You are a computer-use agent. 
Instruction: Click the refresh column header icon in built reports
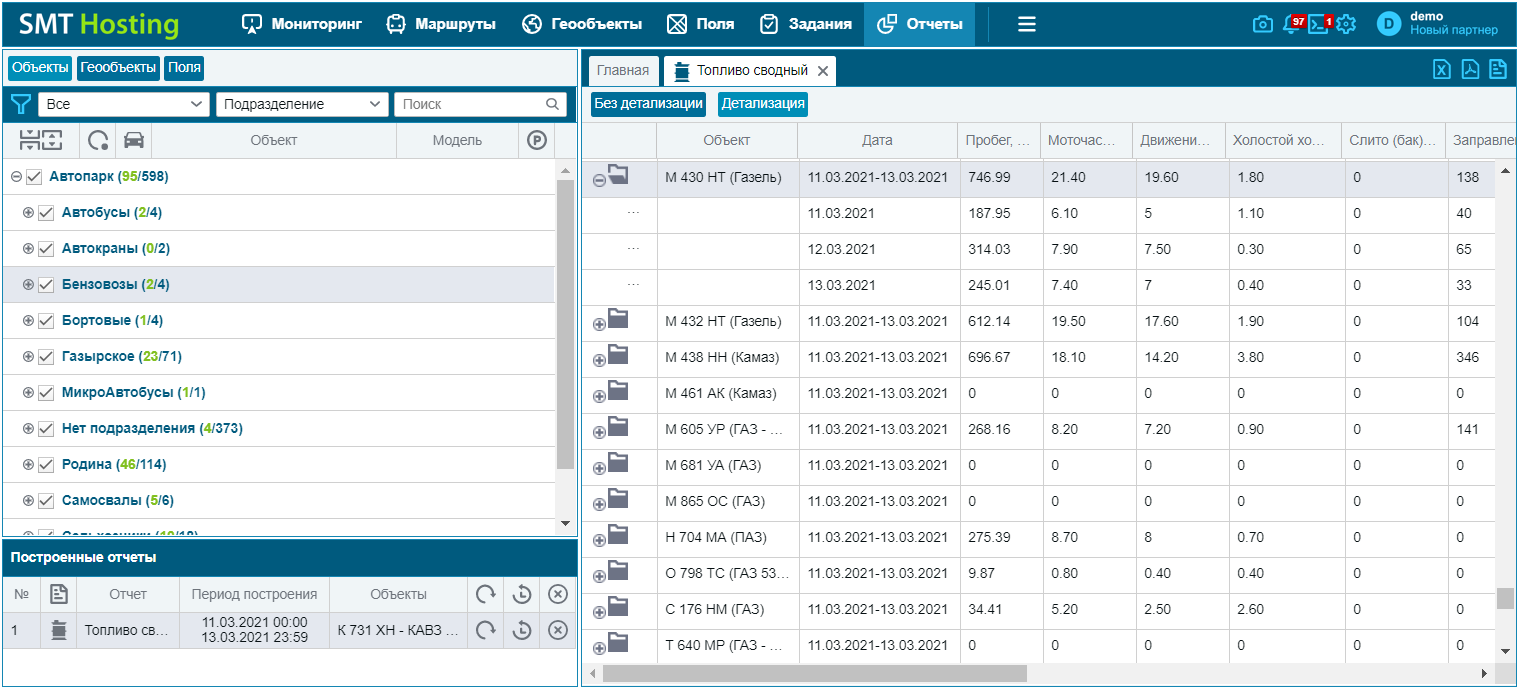tap(485, 594)
